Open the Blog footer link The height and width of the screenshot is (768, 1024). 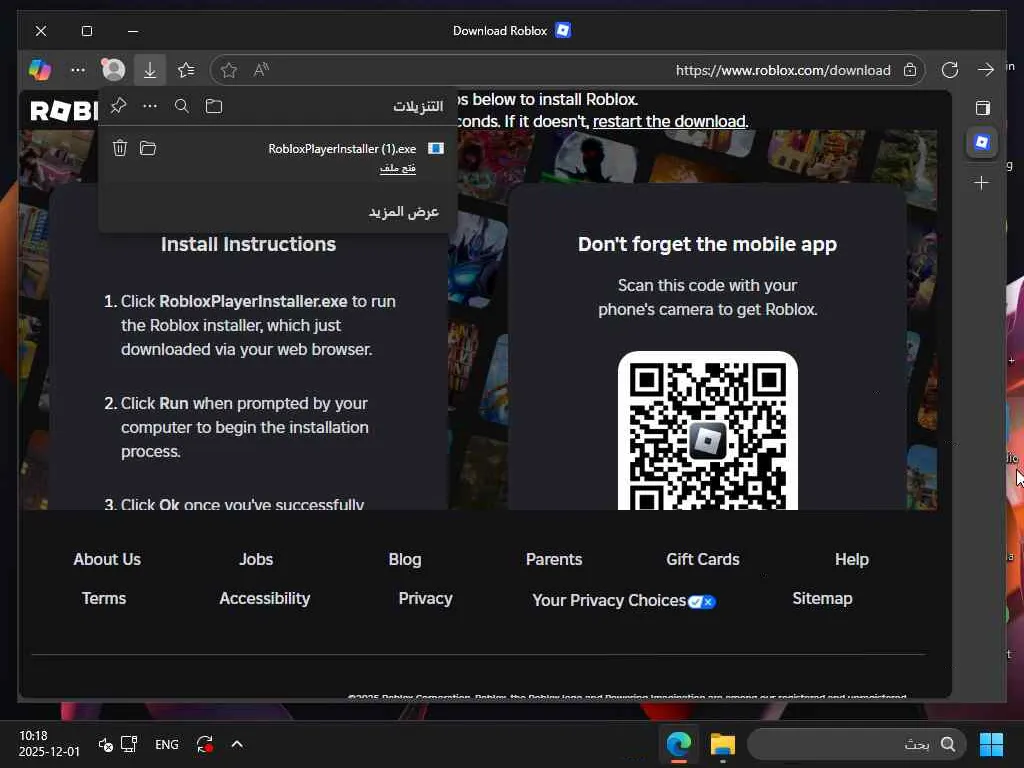tap(405, 560)
